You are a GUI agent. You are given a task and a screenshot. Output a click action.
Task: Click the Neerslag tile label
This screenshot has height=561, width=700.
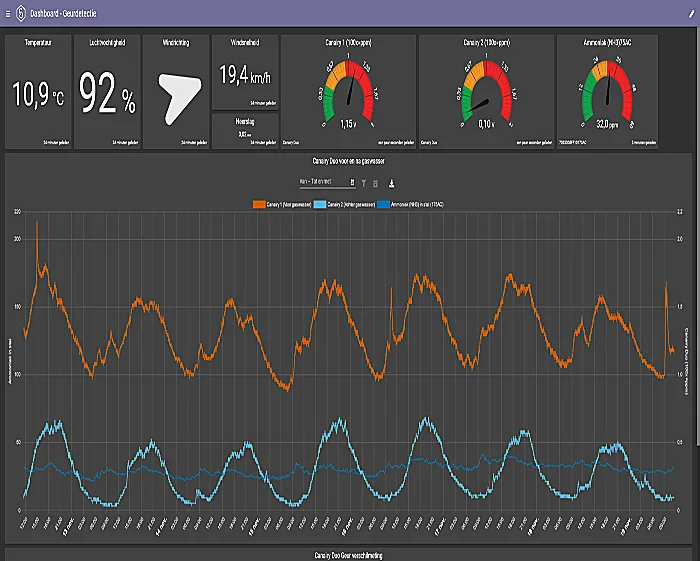click(x=245, y=121)
